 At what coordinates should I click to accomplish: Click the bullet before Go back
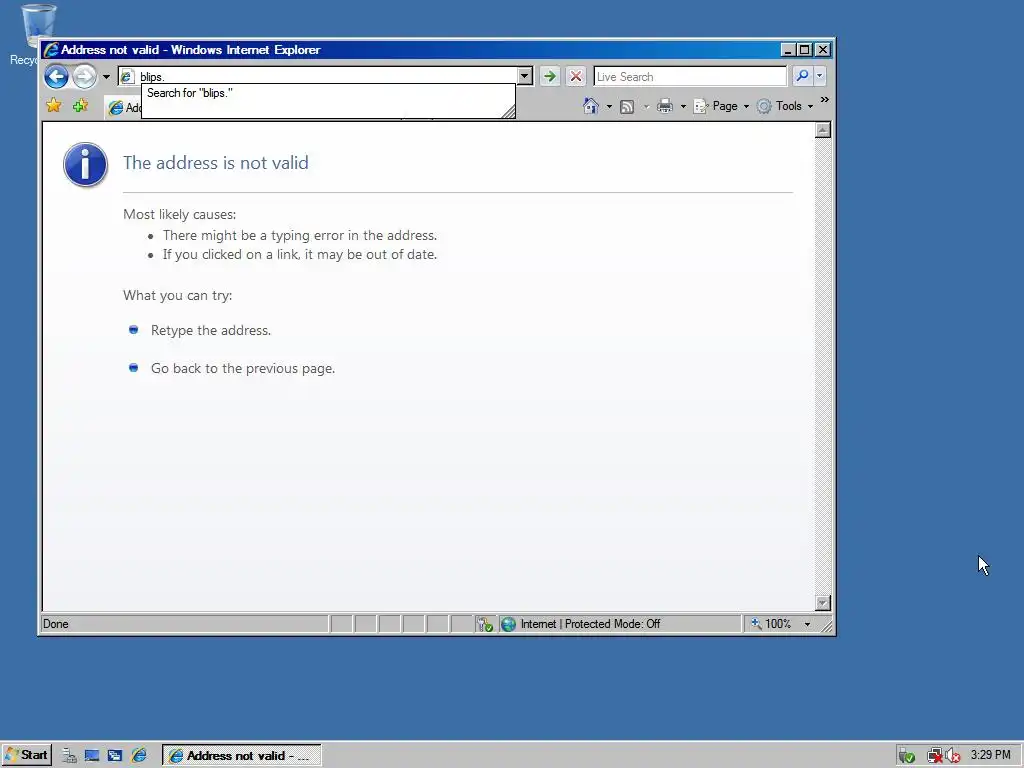[x=133, y=368]
